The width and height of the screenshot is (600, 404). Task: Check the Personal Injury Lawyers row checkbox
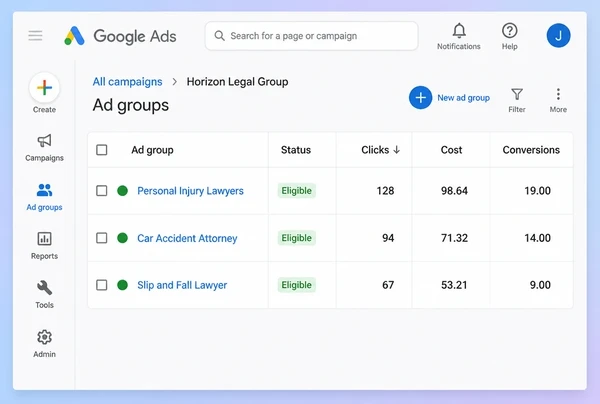(x=102, y=191)
